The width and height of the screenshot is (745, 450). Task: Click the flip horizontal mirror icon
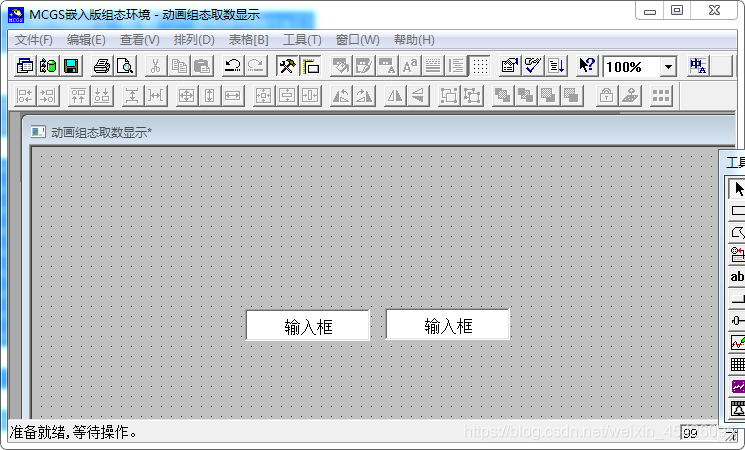click(x=395, y=96)
